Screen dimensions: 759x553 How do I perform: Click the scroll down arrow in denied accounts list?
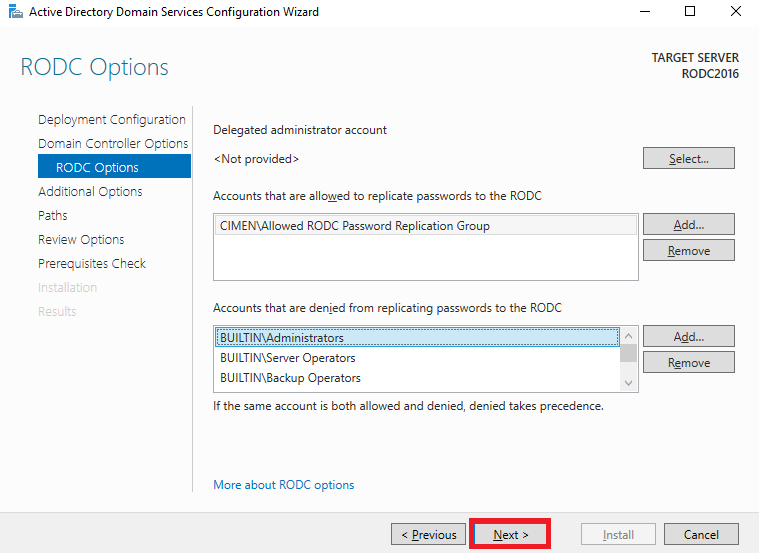coord(628,383)
